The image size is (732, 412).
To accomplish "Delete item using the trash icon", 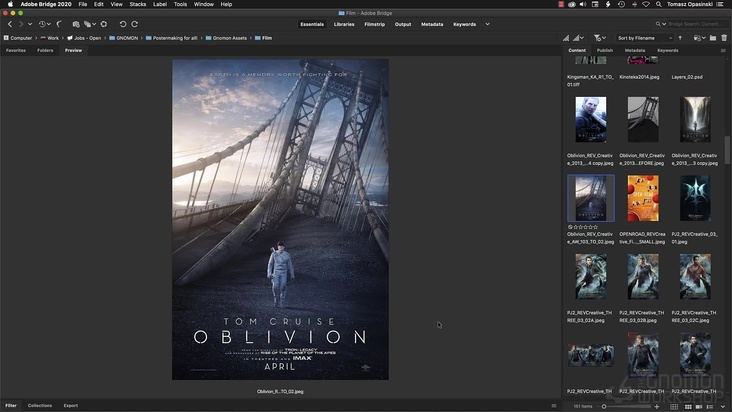I will 723,37.
